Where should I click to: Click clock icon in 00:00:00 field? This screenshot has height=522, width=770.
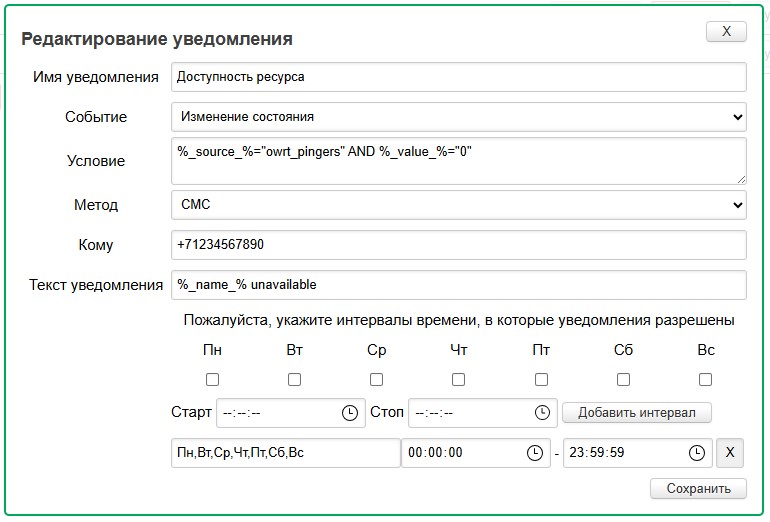[x=535, y=453]
